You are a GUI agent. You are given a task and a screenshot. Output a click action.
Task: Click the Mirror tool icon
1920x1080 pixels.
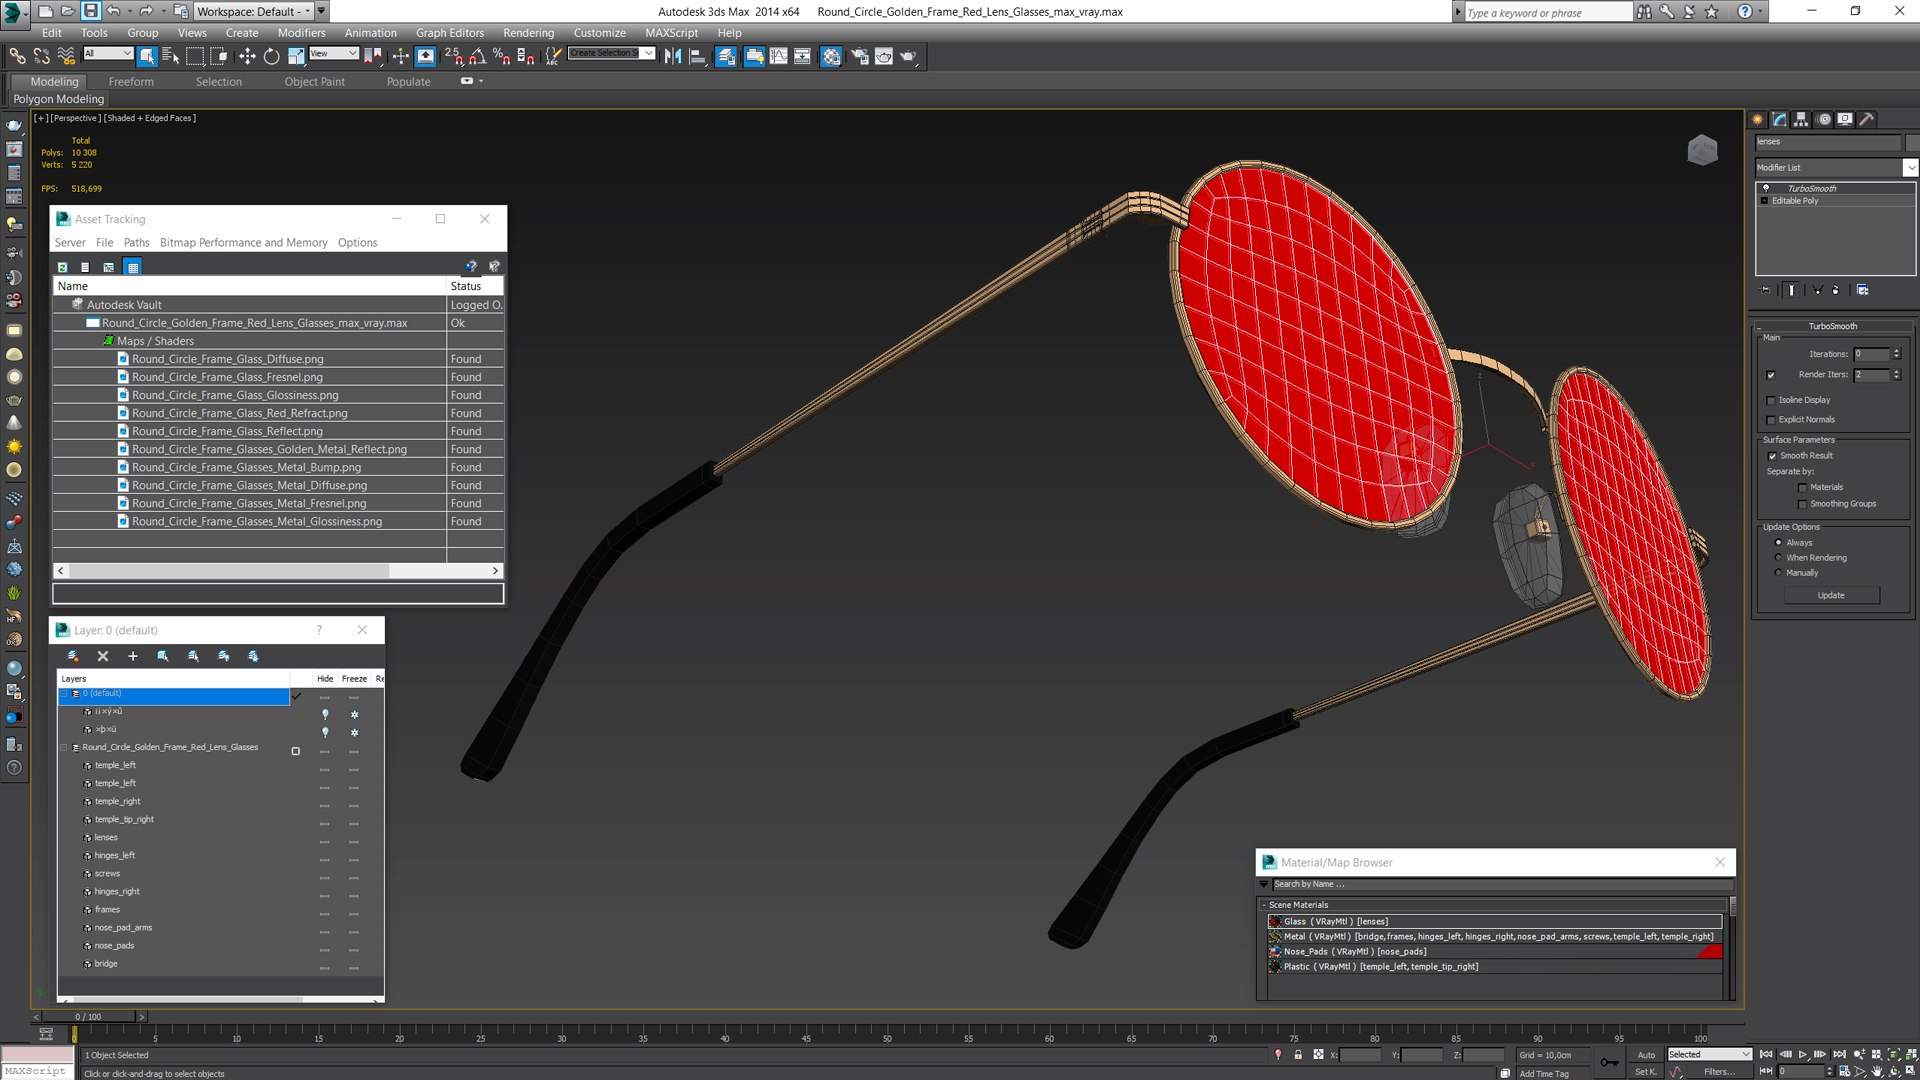pos(673,57)
